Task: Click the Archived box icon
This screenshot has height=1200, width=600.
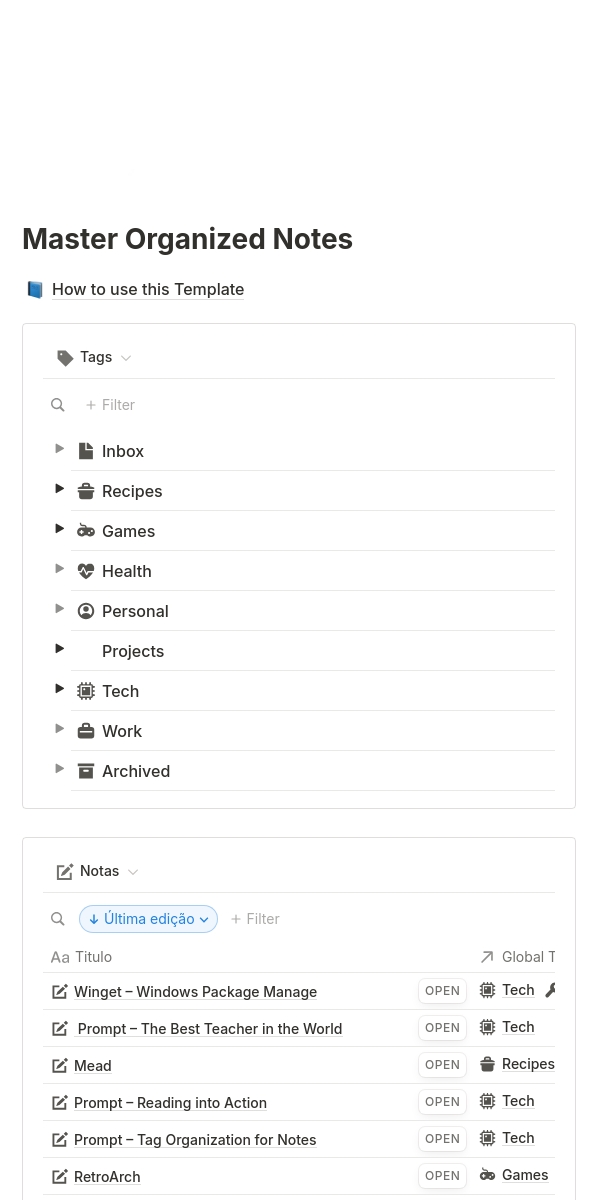Action: 86,771
